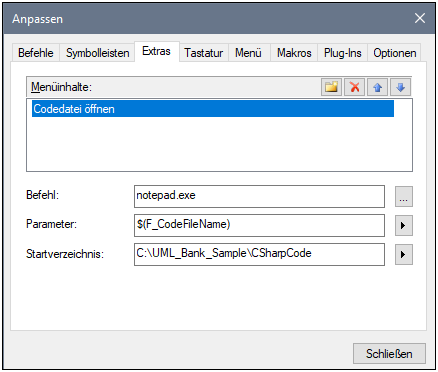438x372 pixels.
Task: Add a new menu entry via folder icon
Action: 331,87
